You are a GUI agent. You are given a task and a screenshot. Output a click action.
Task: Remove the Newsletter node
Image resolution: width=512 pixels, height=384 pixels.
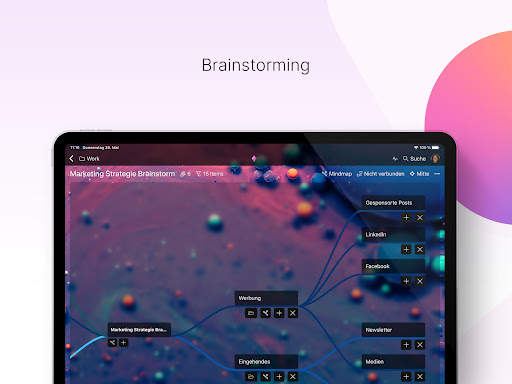point(420,345)
